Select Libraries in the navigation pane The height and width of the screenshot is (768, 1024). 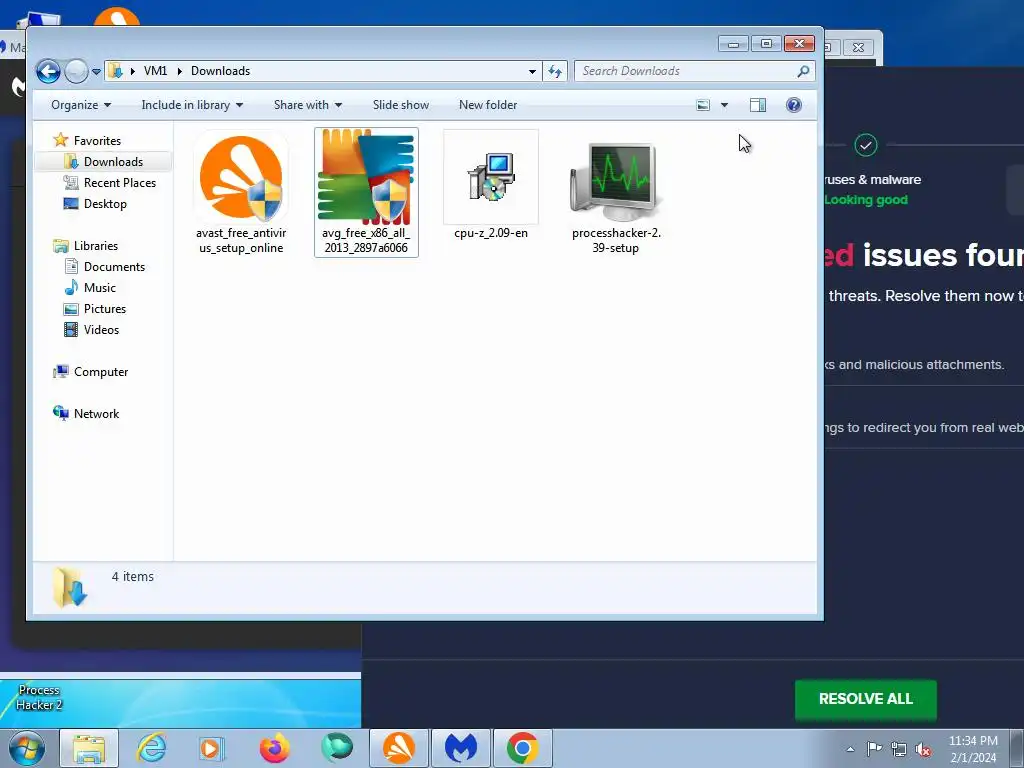pos(95,246)
